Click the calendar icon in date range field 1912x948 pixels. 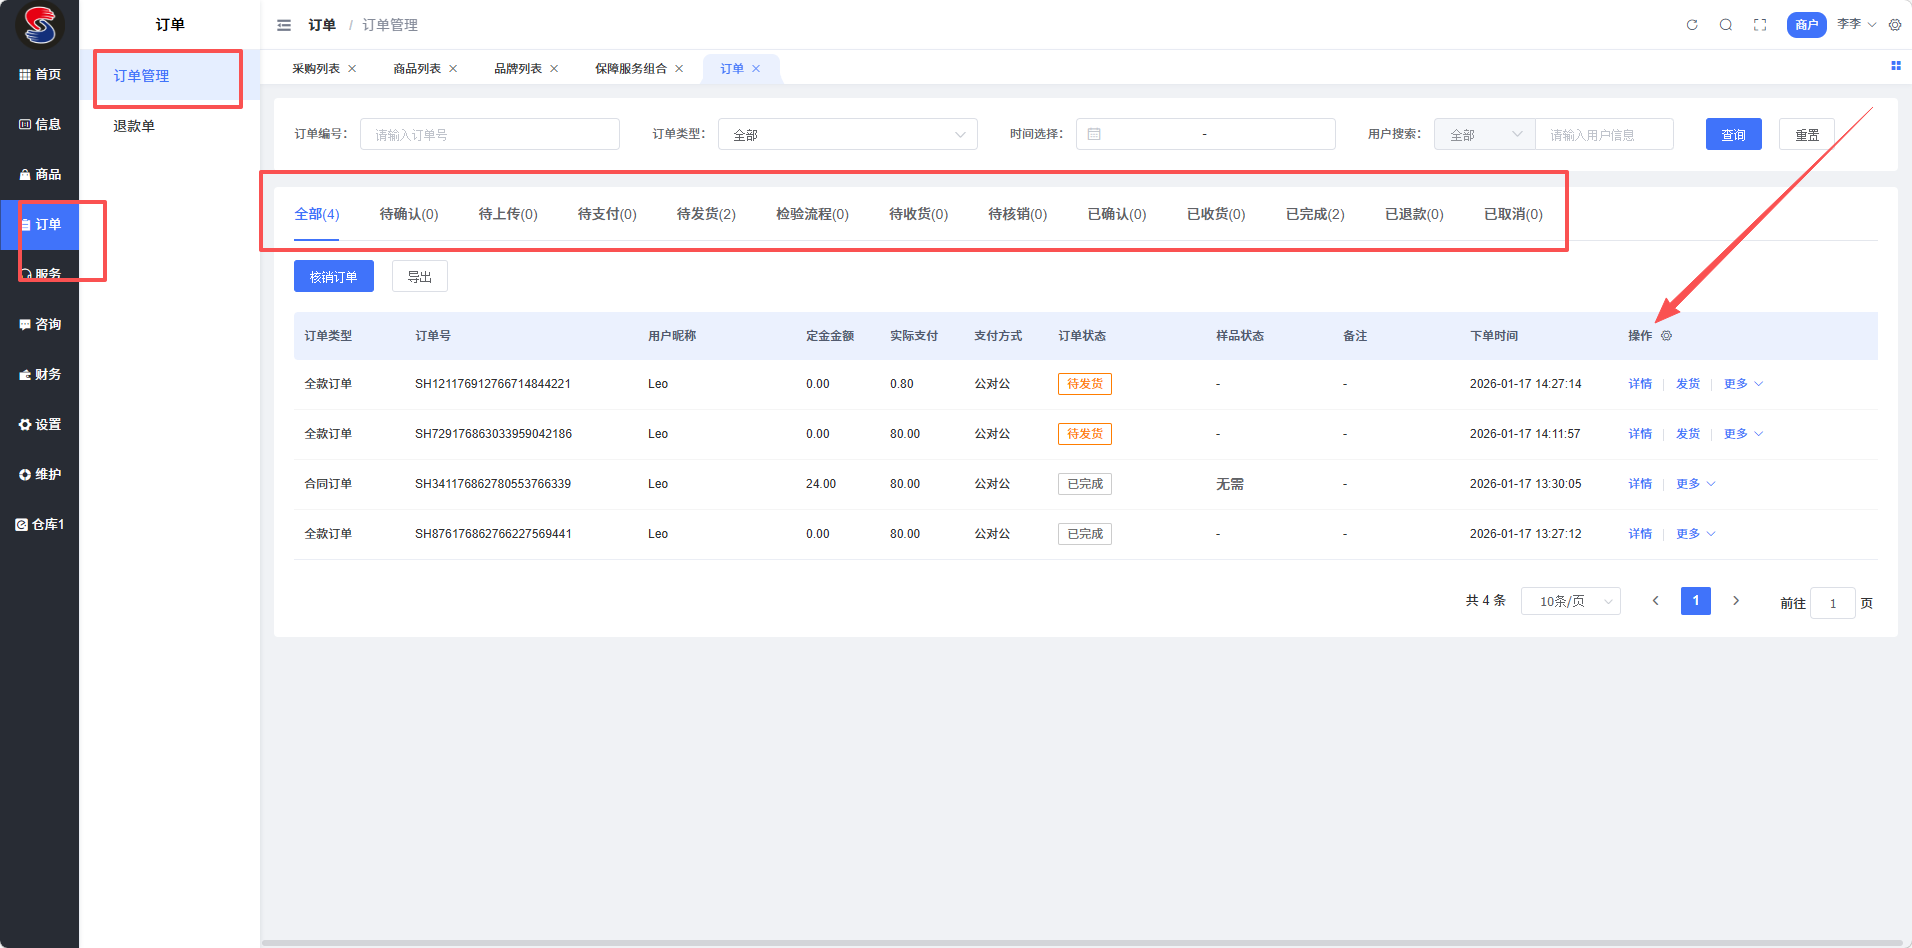pyautogui.click(x=1094, y=134)
